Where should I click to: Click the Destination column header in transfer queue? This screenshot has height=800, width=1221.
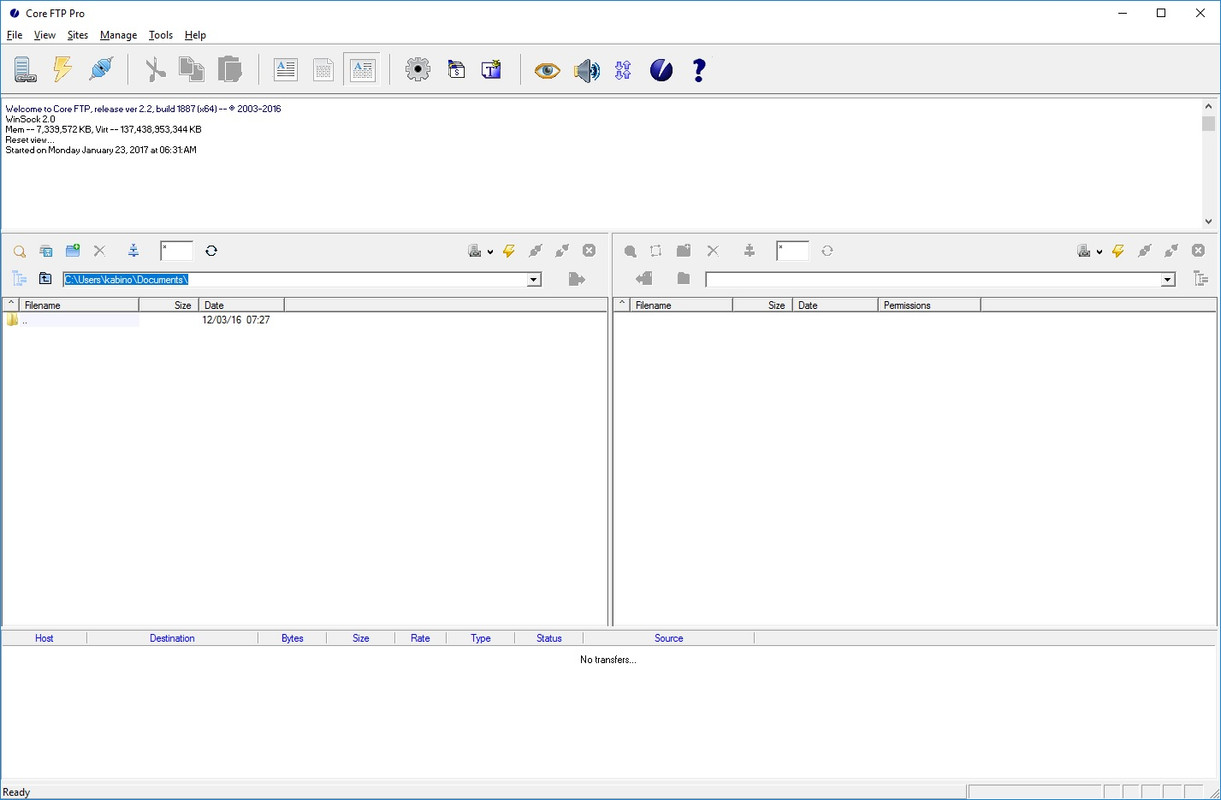click(172, 638)
